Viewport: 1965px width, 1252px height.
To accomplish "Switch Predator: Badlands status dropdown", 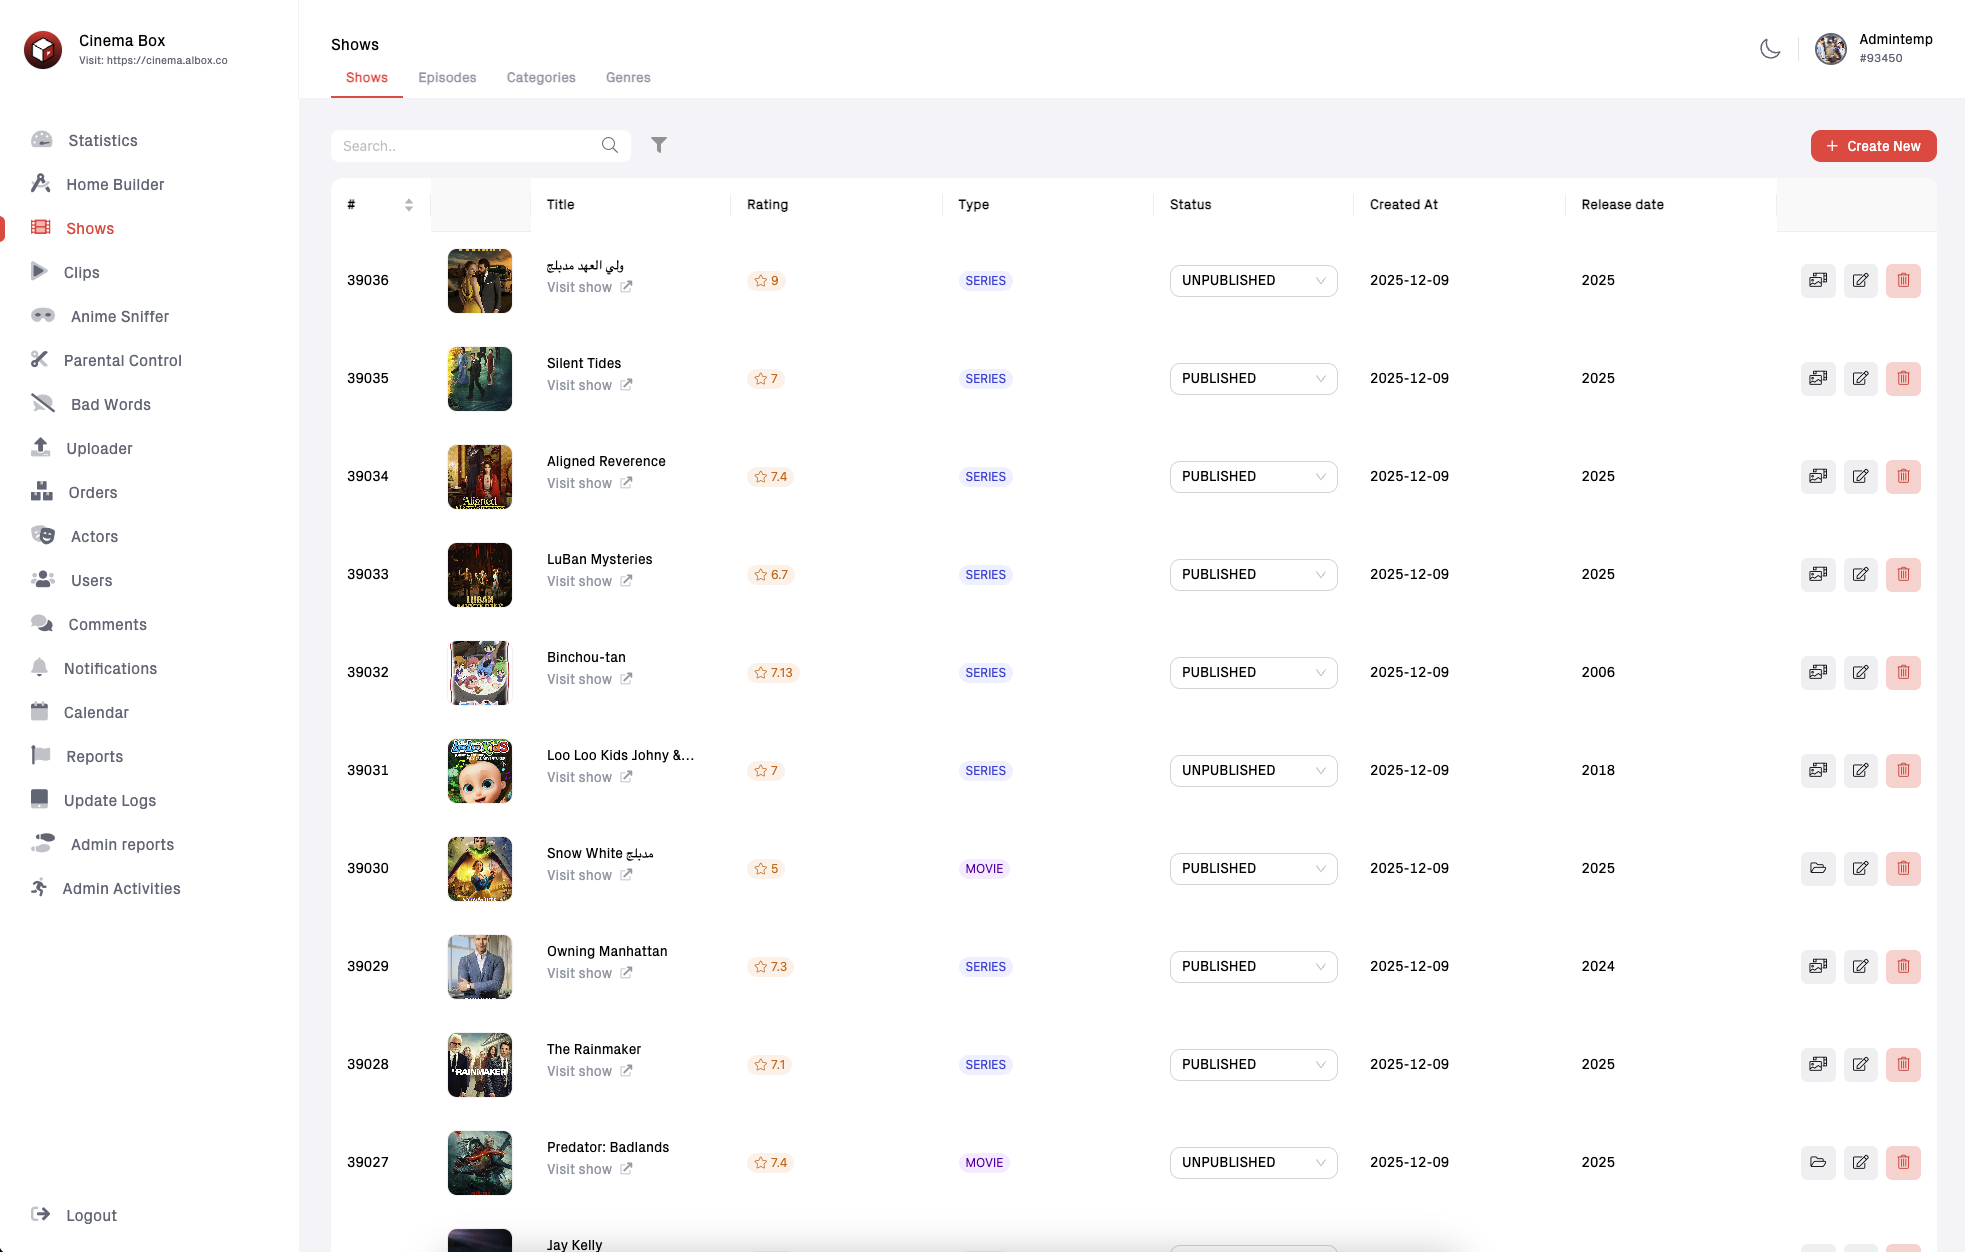I will (1253, 1162).
